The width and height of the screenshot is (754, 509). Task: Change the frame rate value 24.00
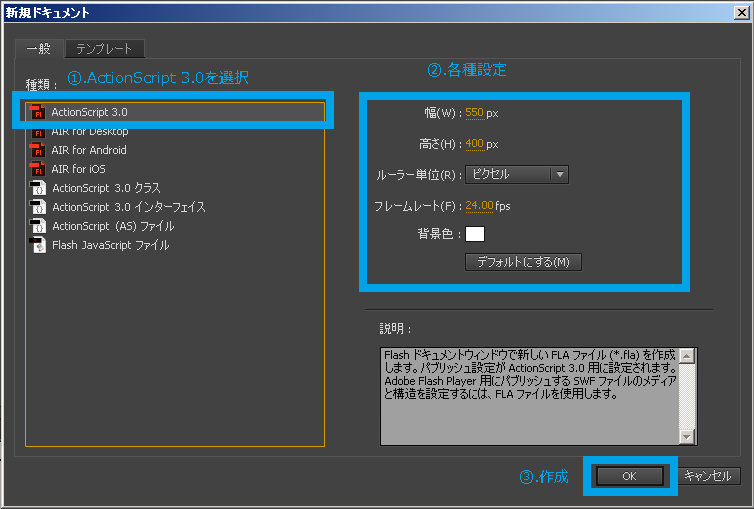(x=479, y=206)
